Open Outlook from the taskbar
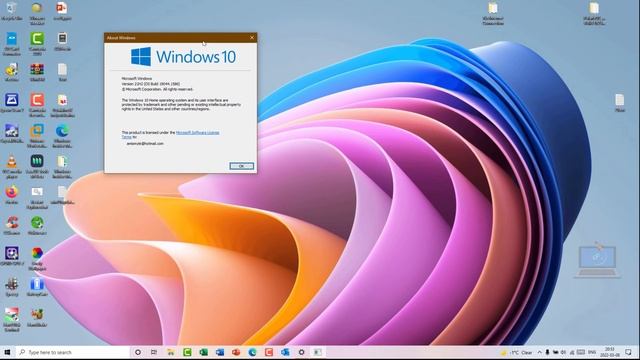This screenshot has height=360, width=640. coord(285,352)
